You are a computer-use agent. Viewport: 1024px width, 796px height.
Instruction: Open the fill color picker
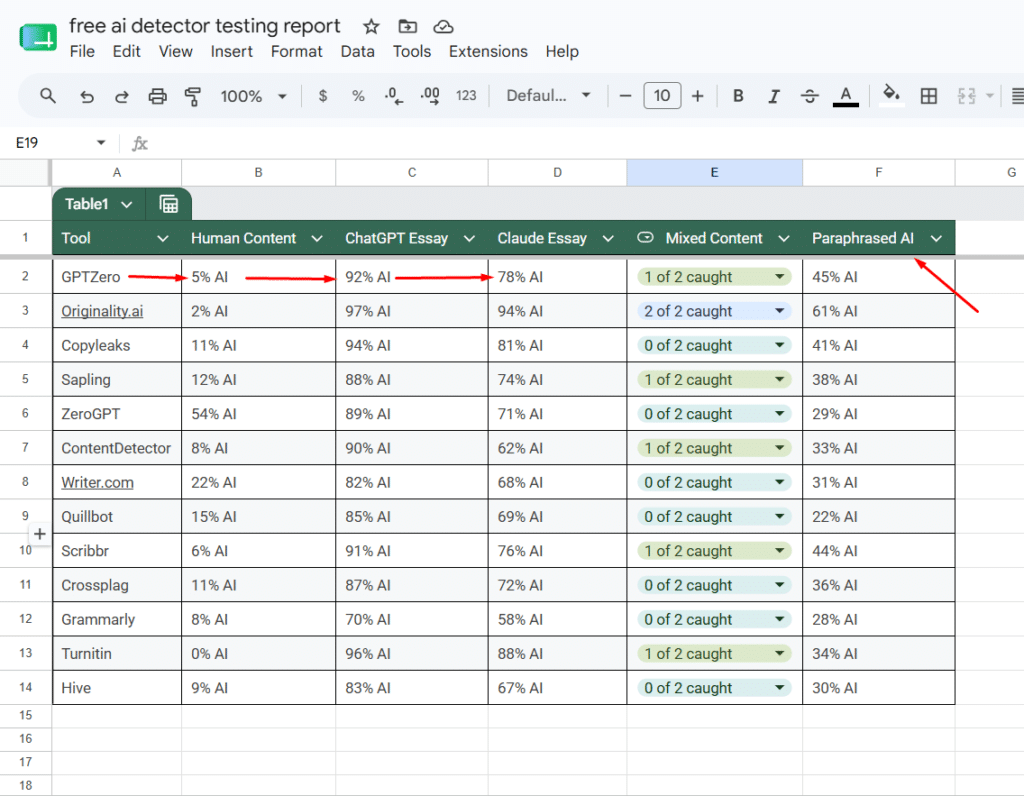click(891, 95)
